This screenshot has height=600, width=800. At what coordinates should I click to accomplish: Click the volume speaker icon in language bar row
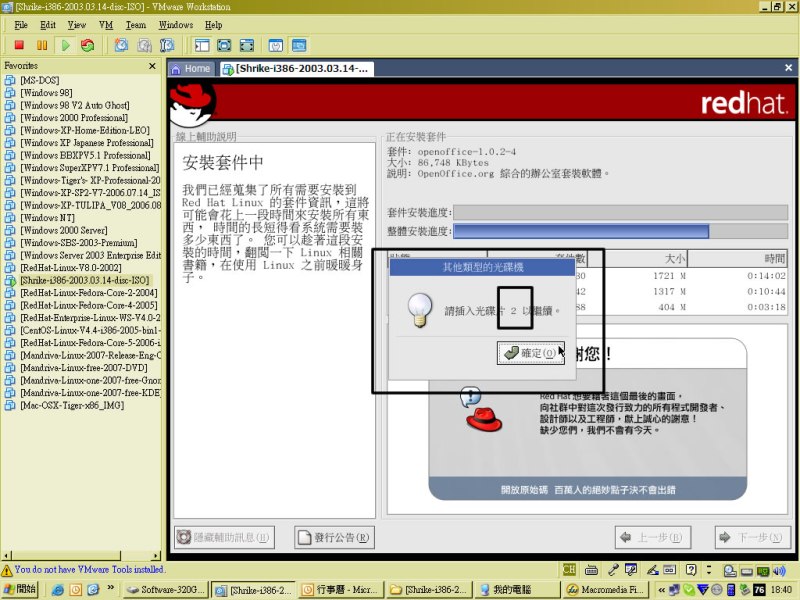[x=779, y=570]
